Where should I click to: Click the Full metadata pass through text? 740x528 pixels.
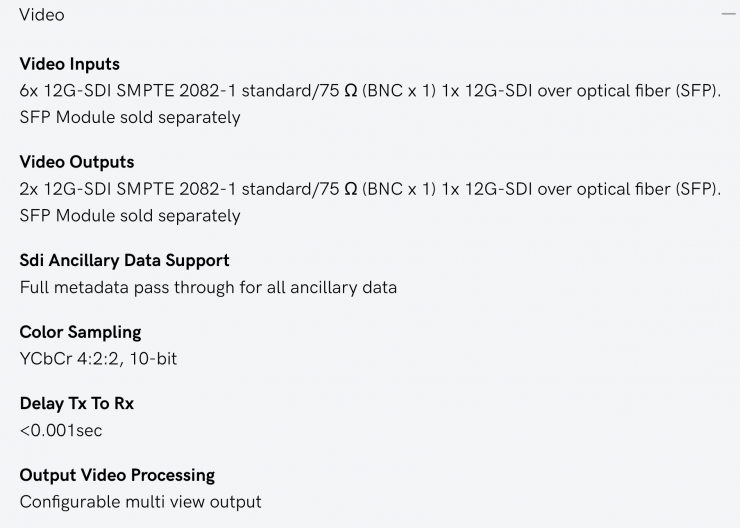(x=208, y=287)
